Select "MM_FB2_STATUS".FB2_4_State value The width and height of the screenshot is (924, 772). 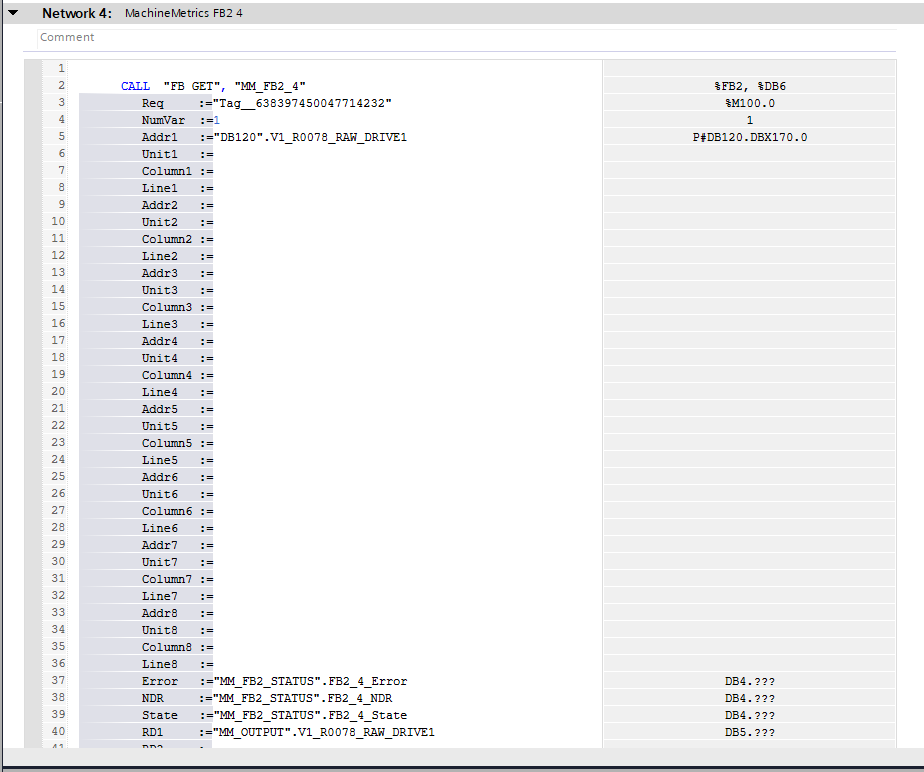coord(310,715)
